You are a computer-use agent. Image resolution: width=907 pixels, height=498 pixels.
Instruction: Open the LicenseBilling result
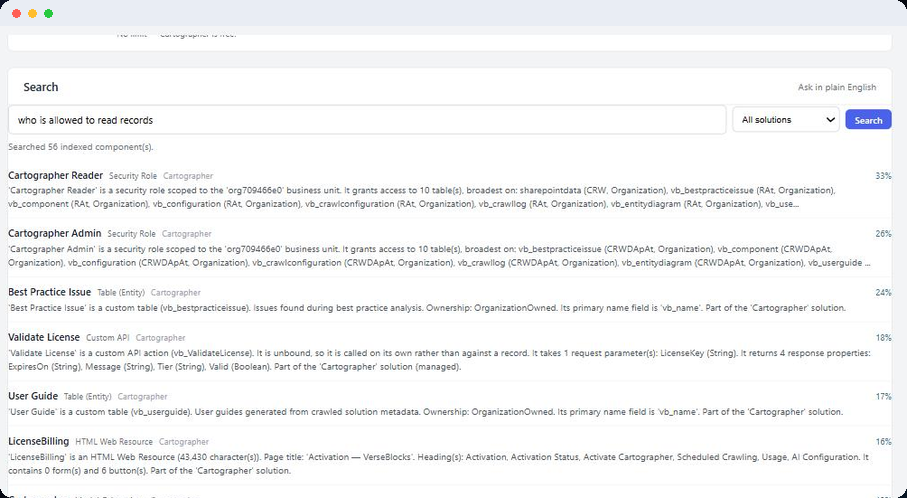point(38,441)
